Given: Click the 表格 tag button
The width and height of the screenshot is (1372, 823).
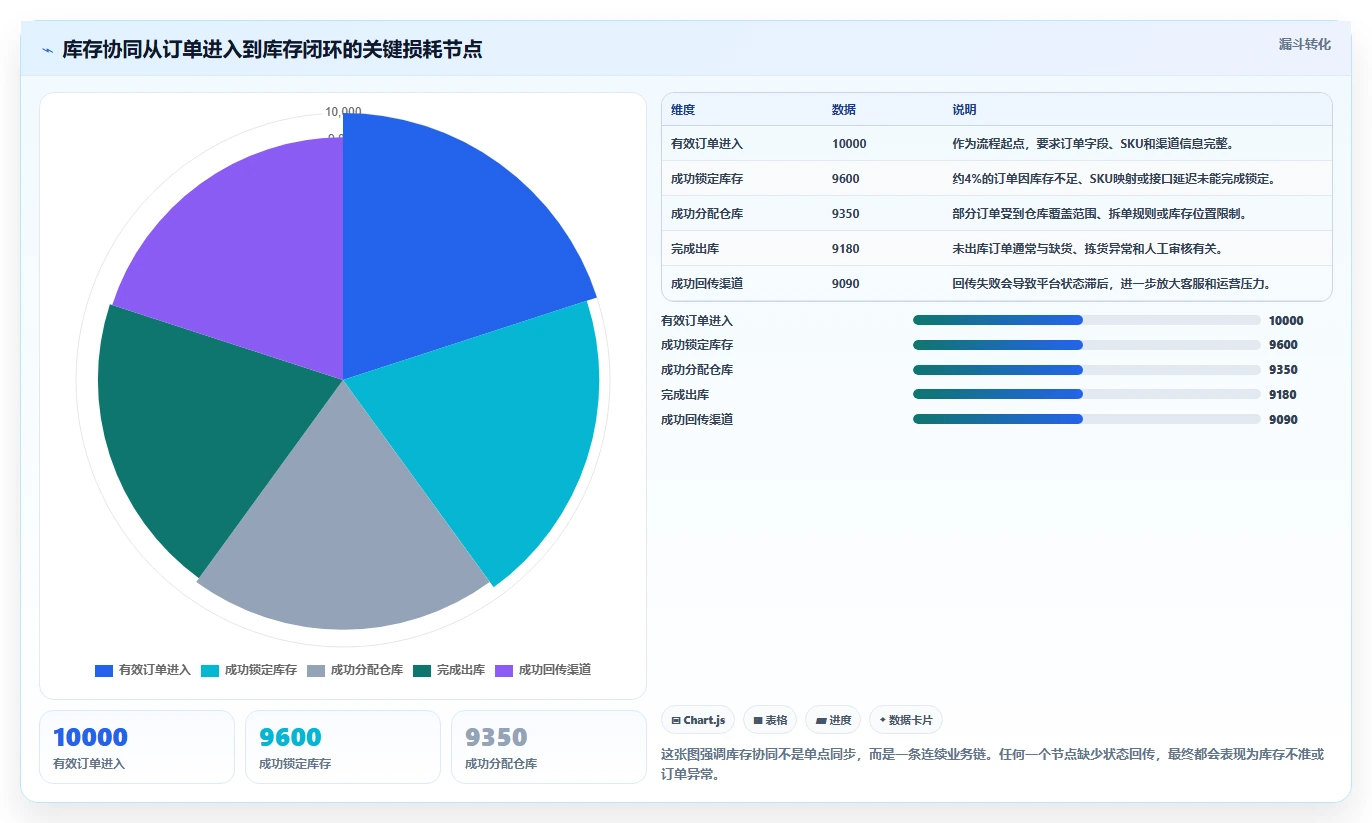Looking at the screenshot, I should [x=770, y=720].
